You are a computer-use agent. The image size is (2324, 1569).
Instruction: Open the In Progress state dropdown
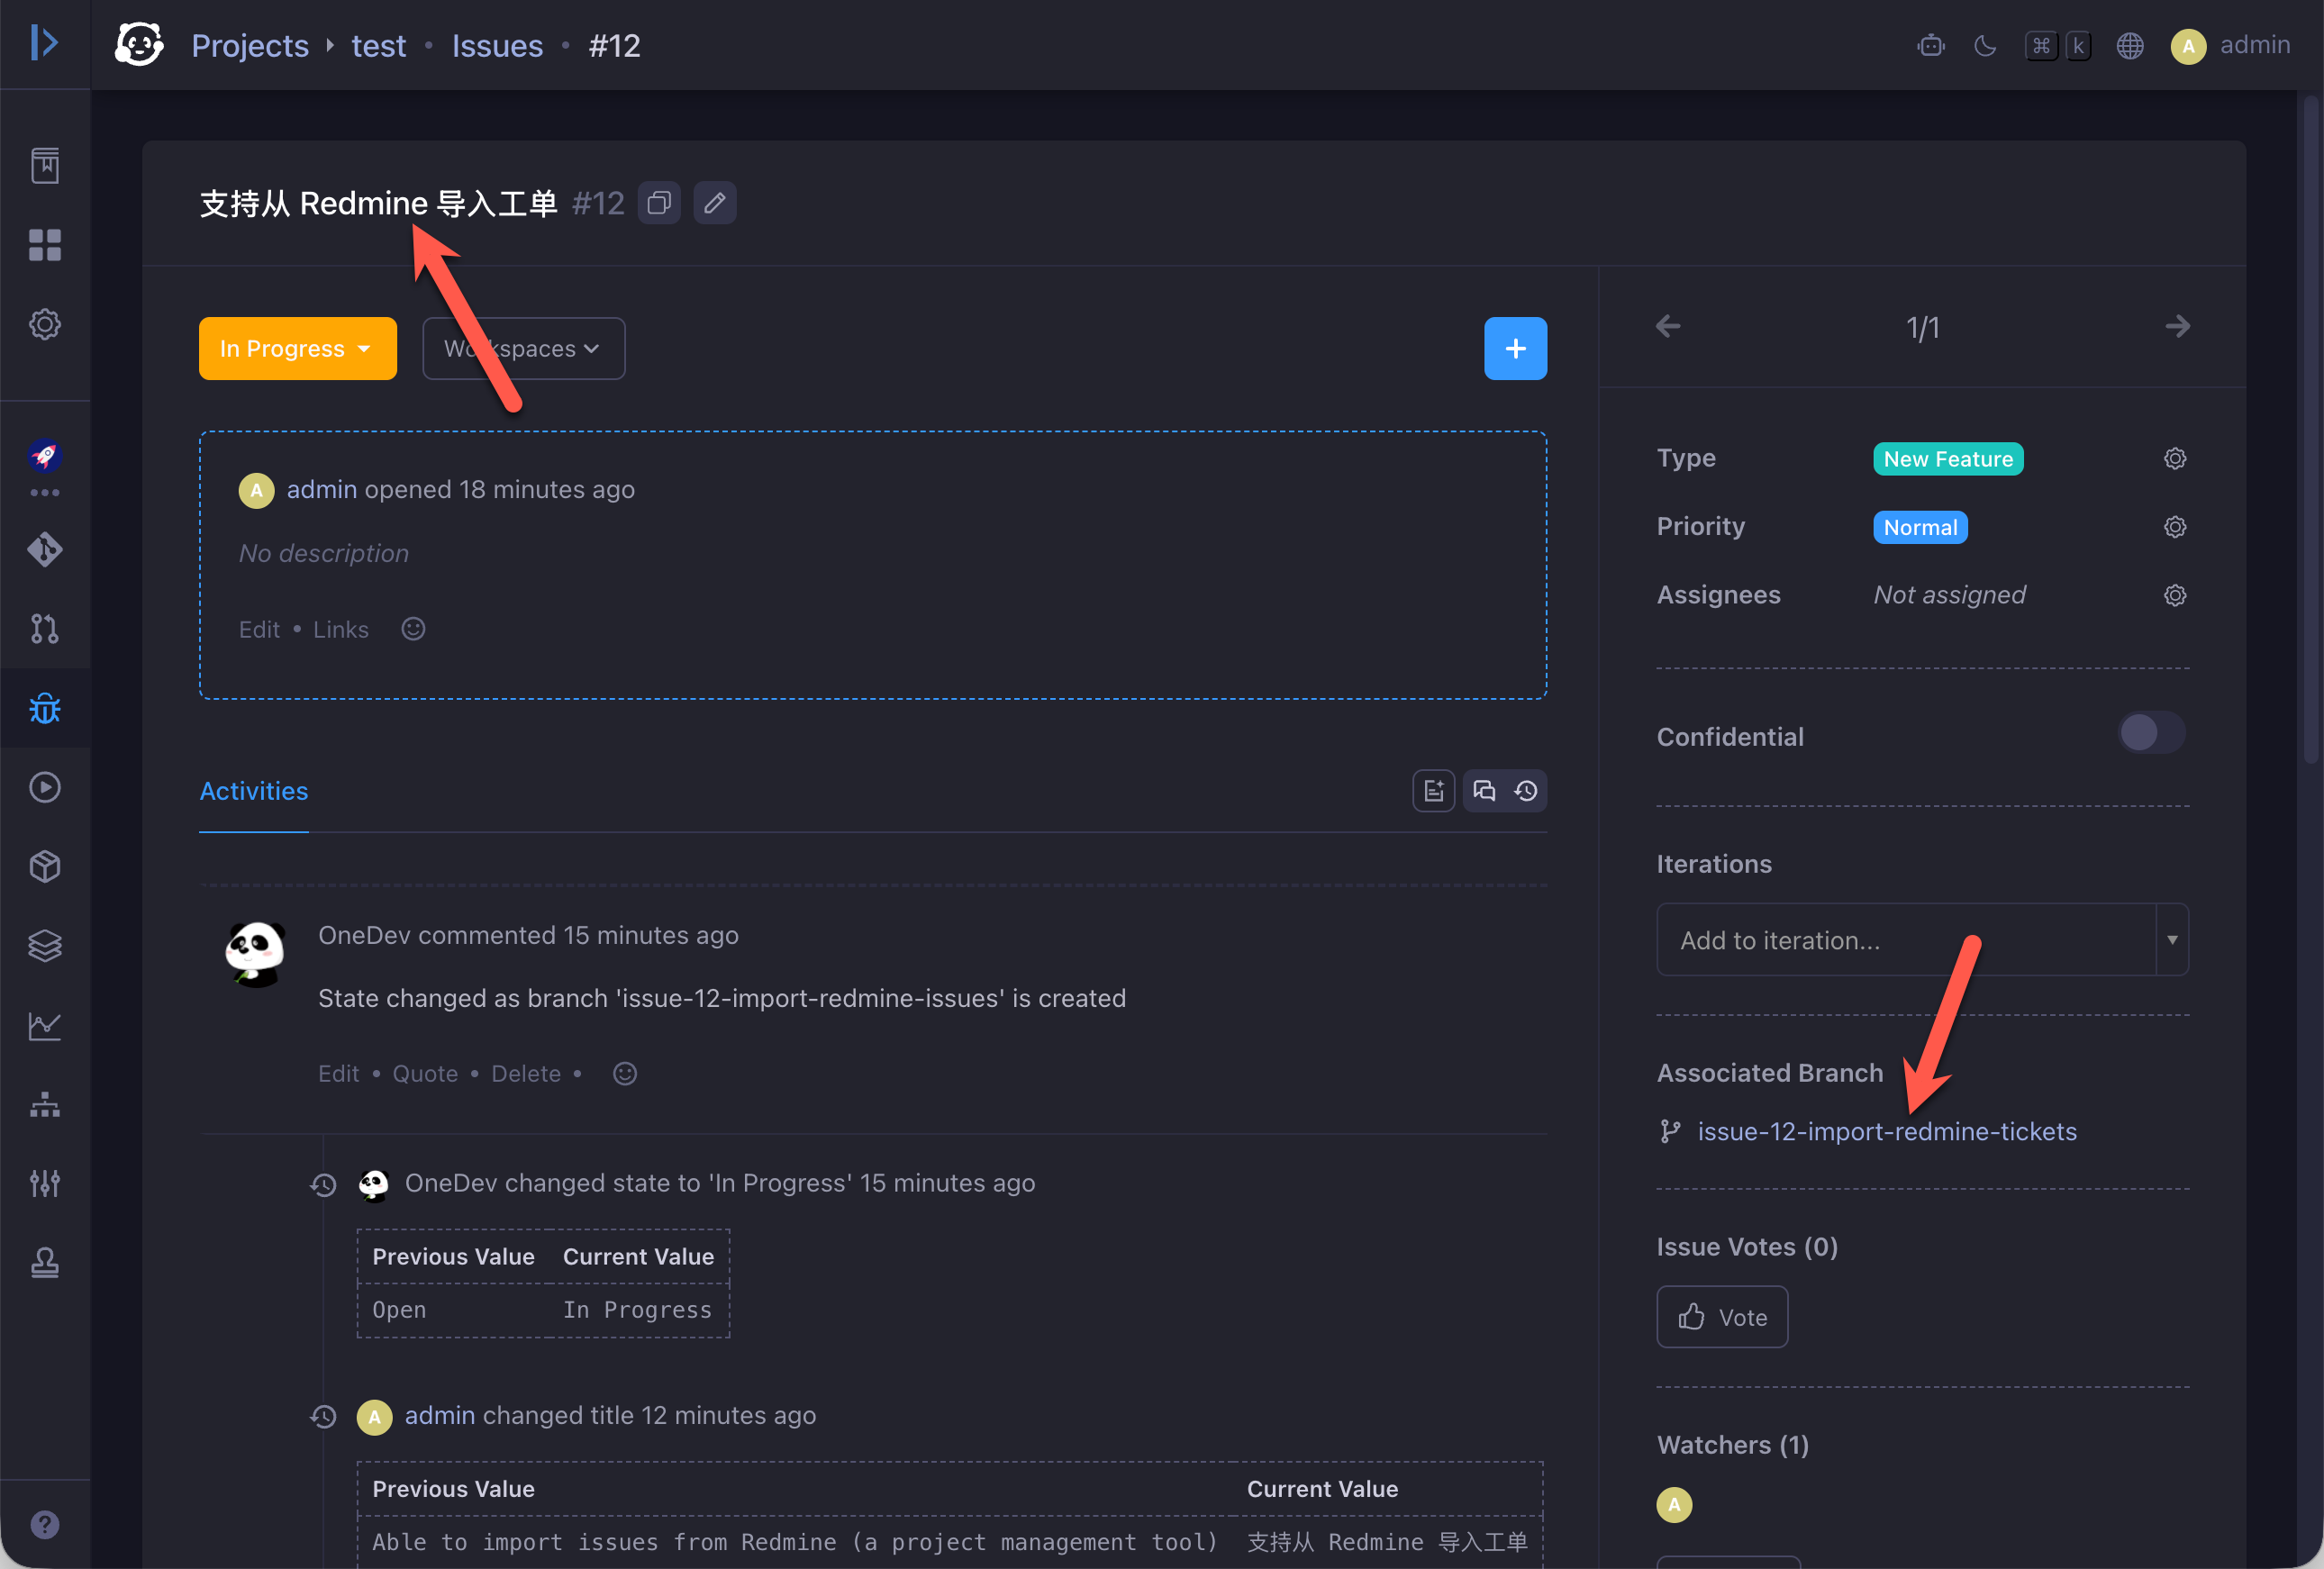(x=298, y=348)
